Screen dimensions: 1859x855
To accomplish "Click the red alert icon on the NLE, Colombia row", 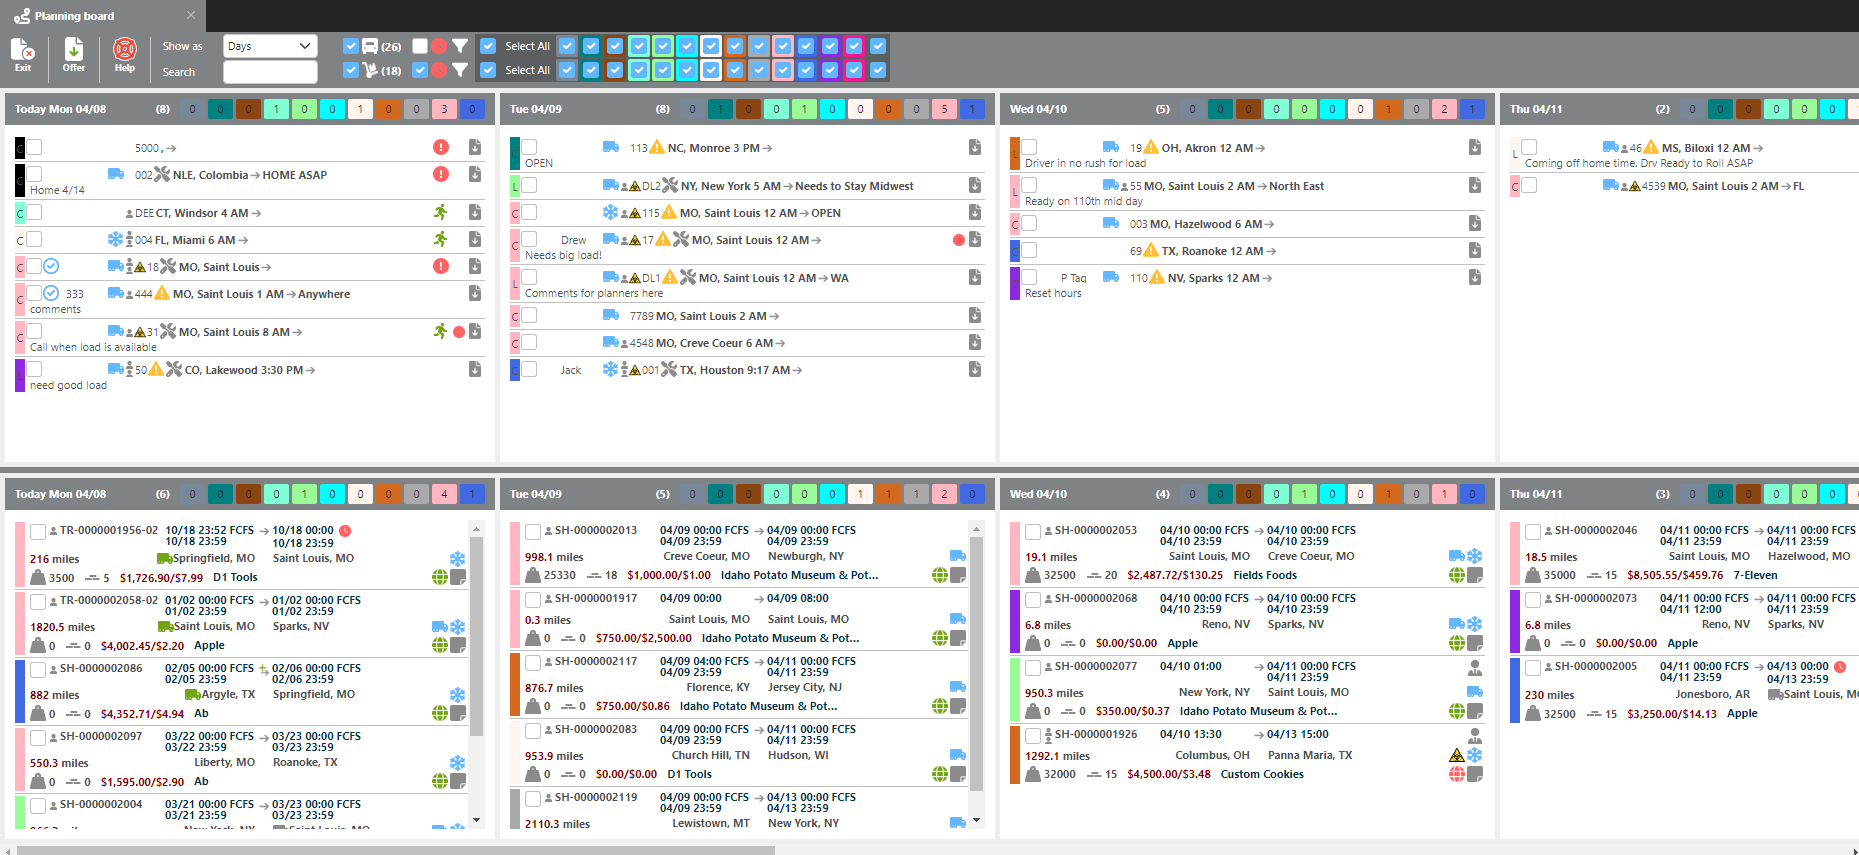I will click(x=441, y=174).
